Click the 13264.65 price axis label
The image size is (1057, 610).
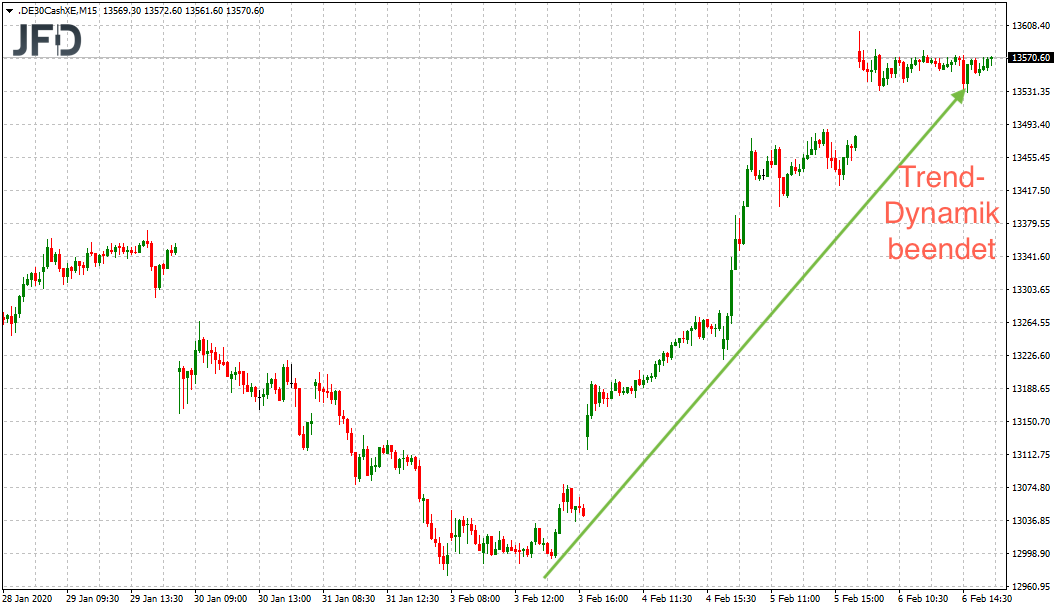1030,323
